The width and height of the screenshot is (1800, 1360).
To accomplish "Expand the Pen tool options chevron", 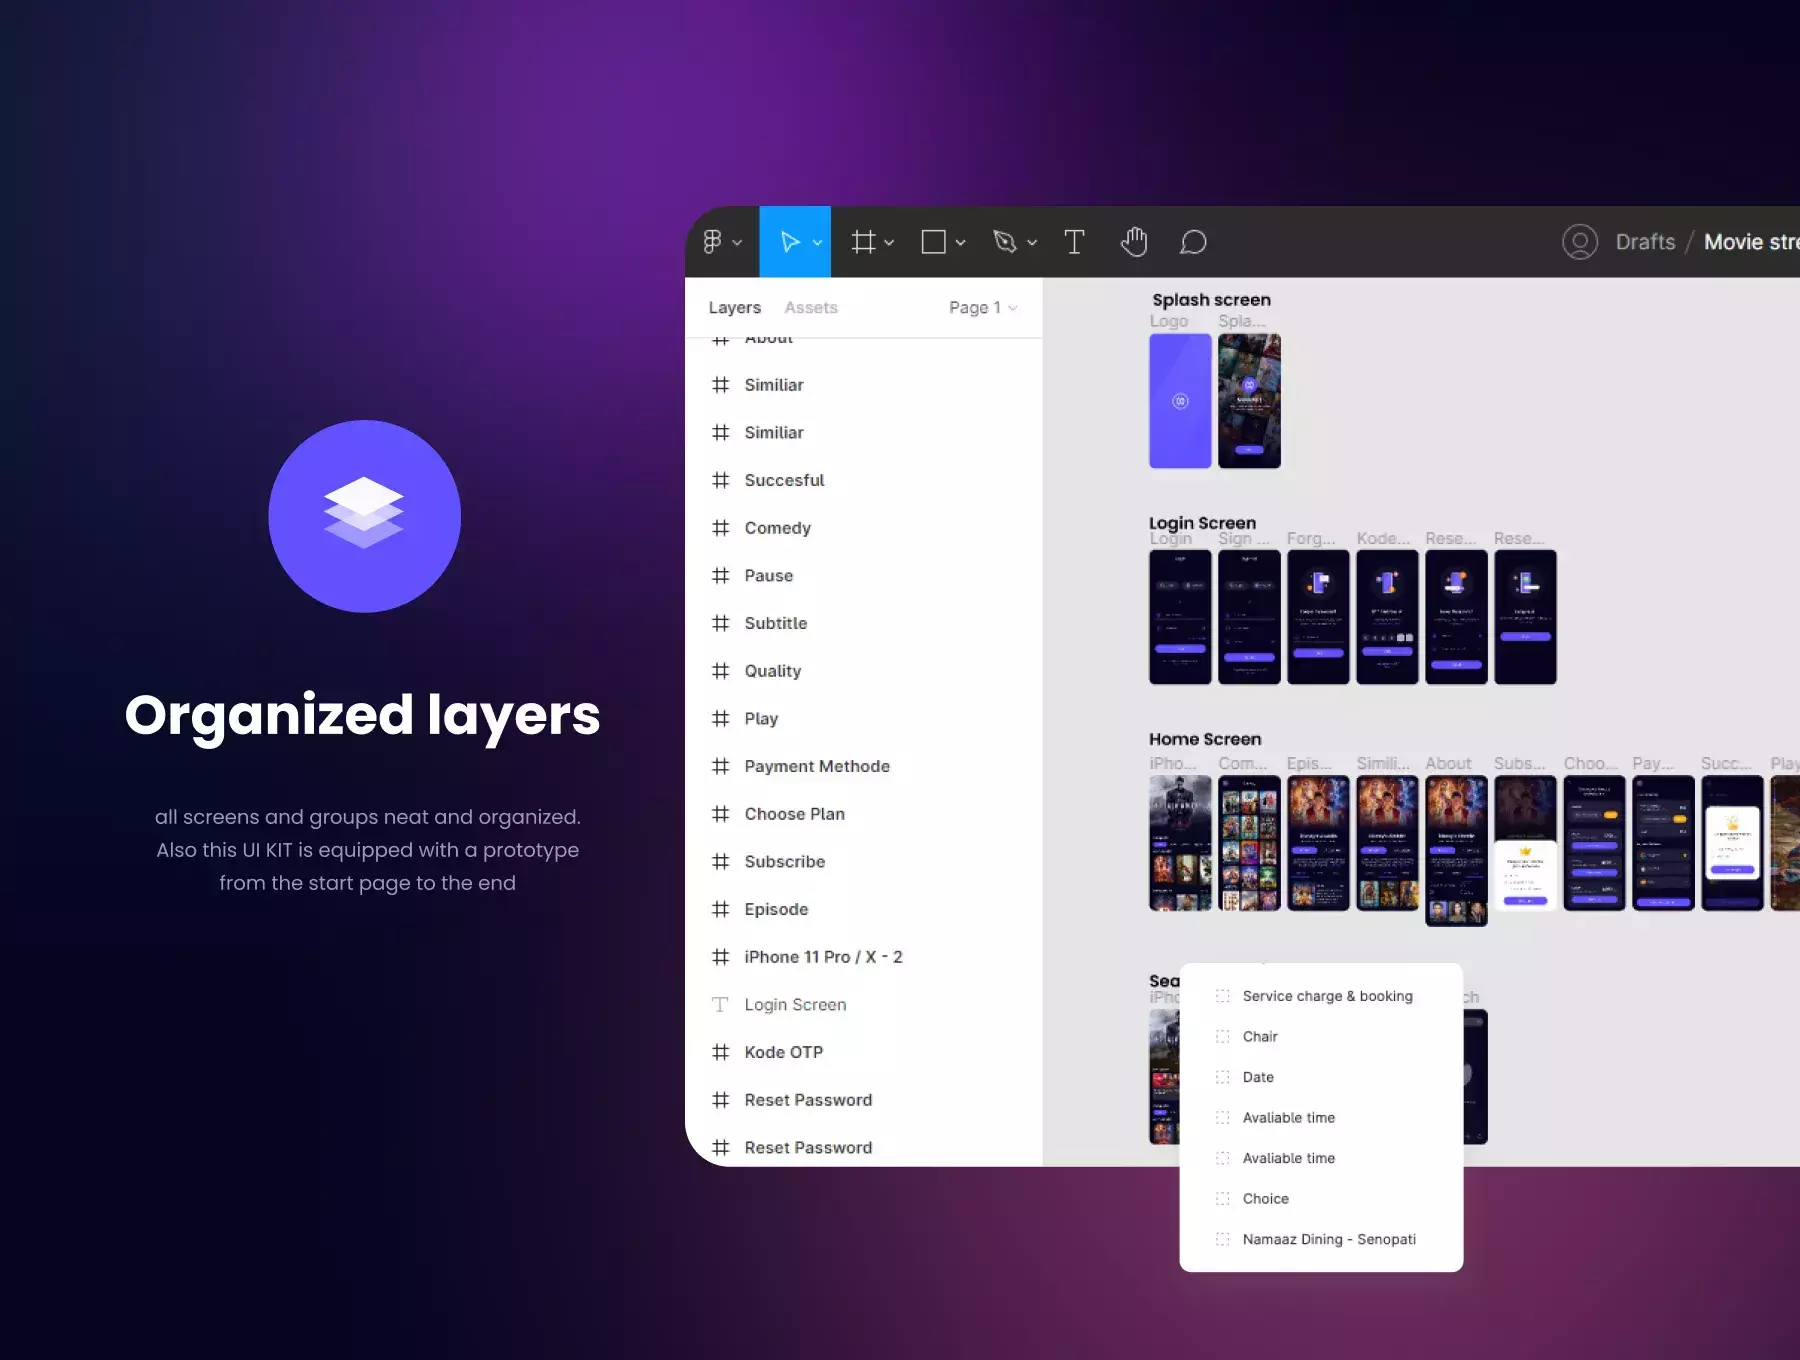I will click(x=1032, y=243).
